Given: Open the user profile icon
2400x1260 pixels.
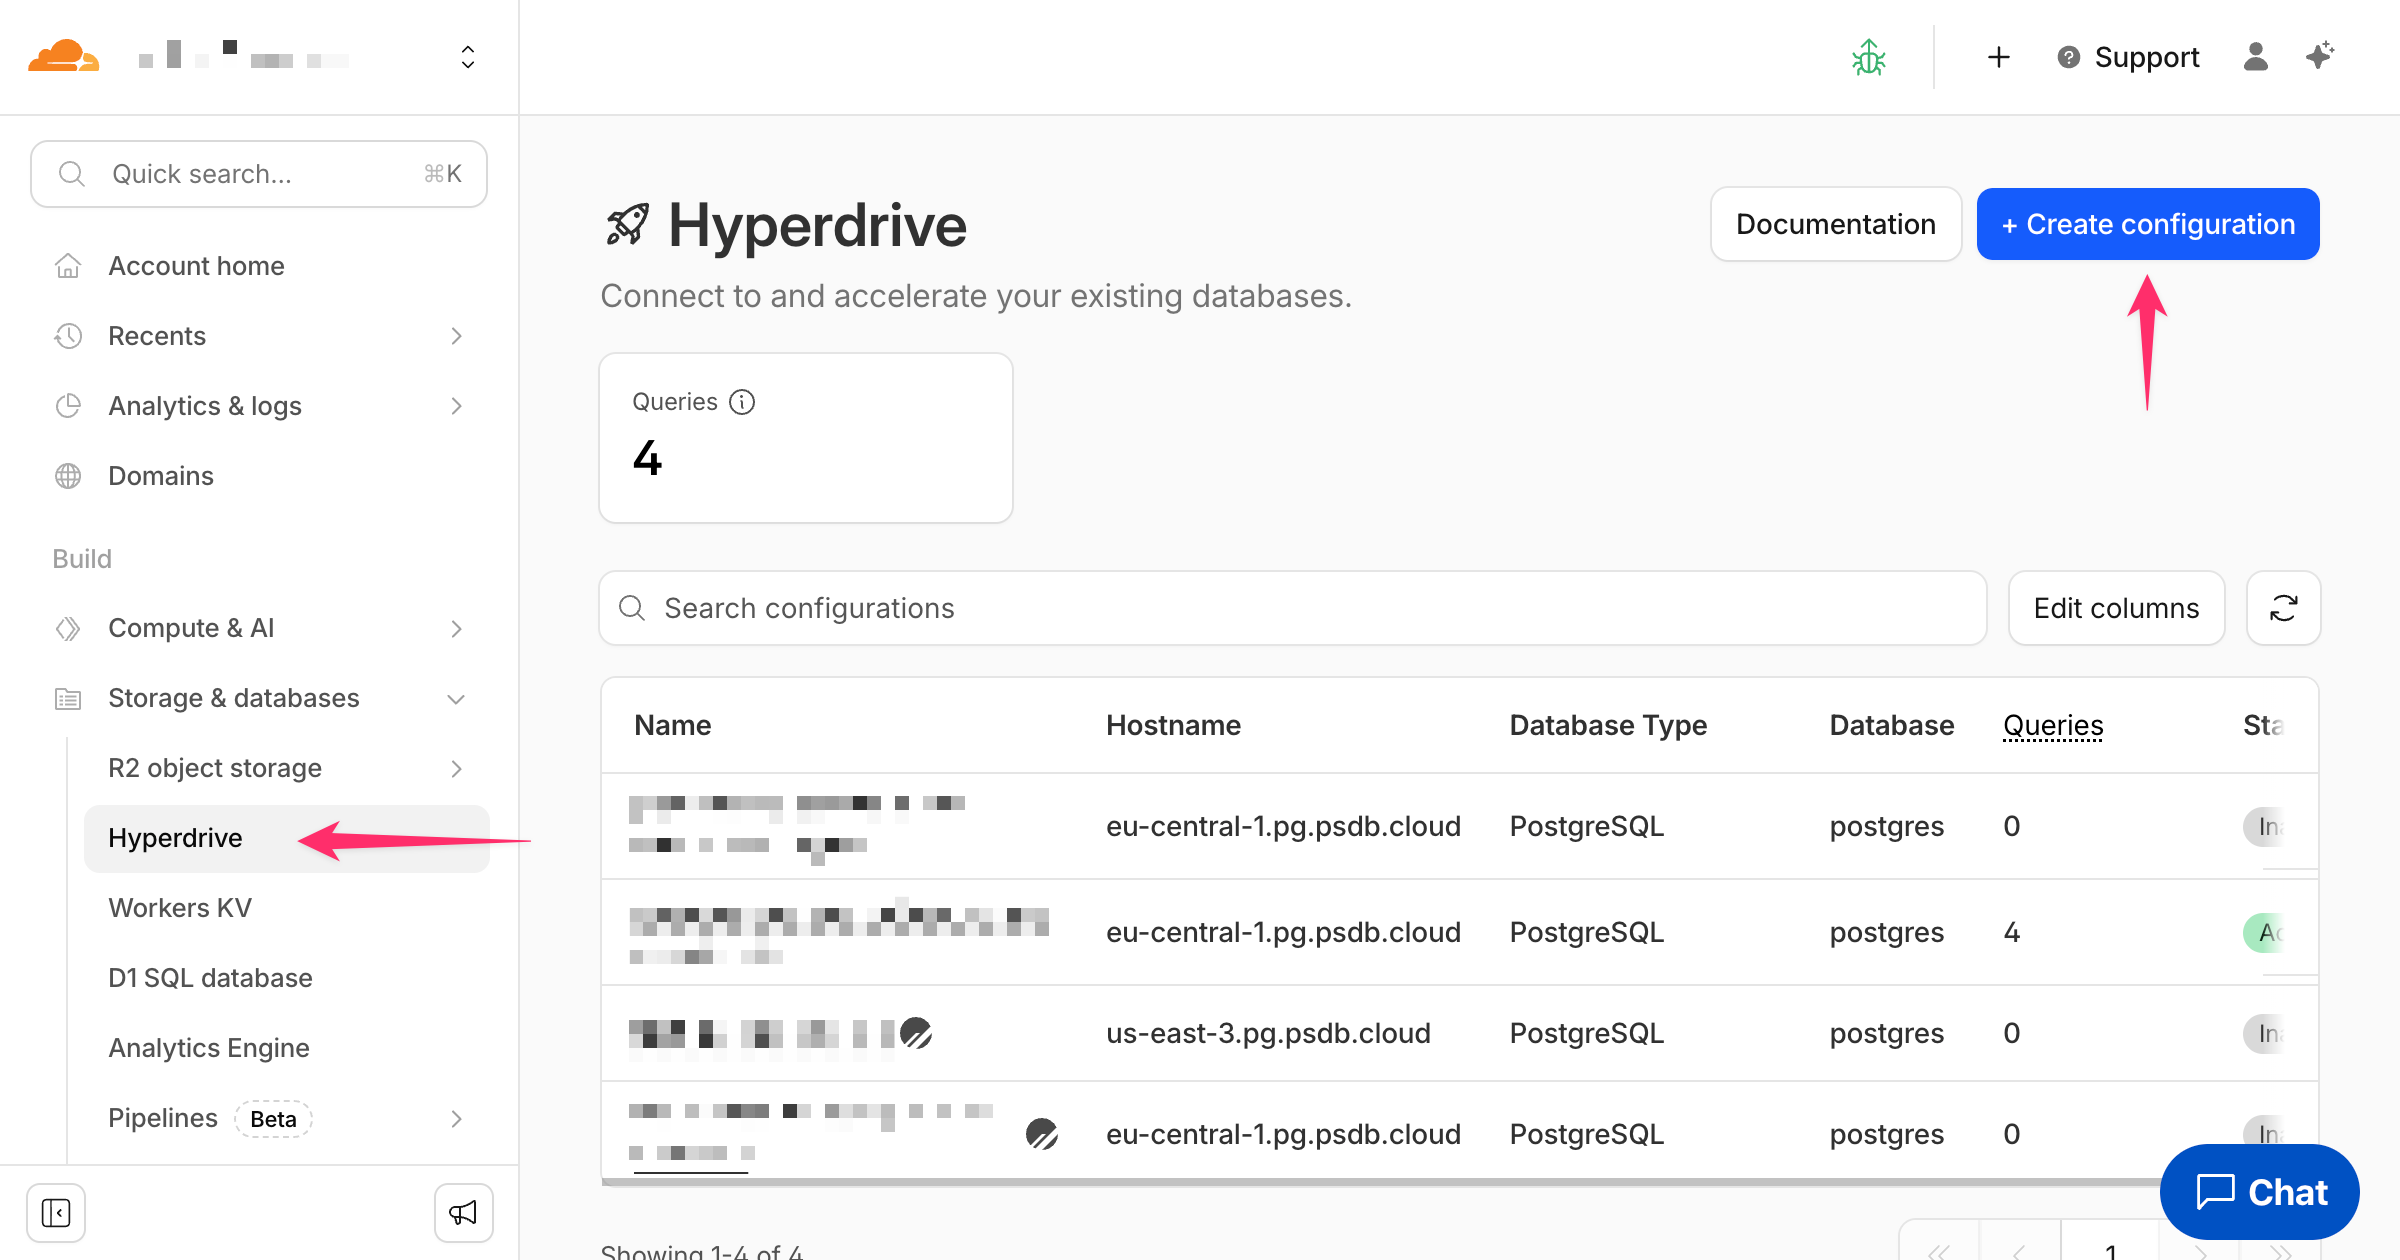Looking at the screenshot, I should [2255, 57].
